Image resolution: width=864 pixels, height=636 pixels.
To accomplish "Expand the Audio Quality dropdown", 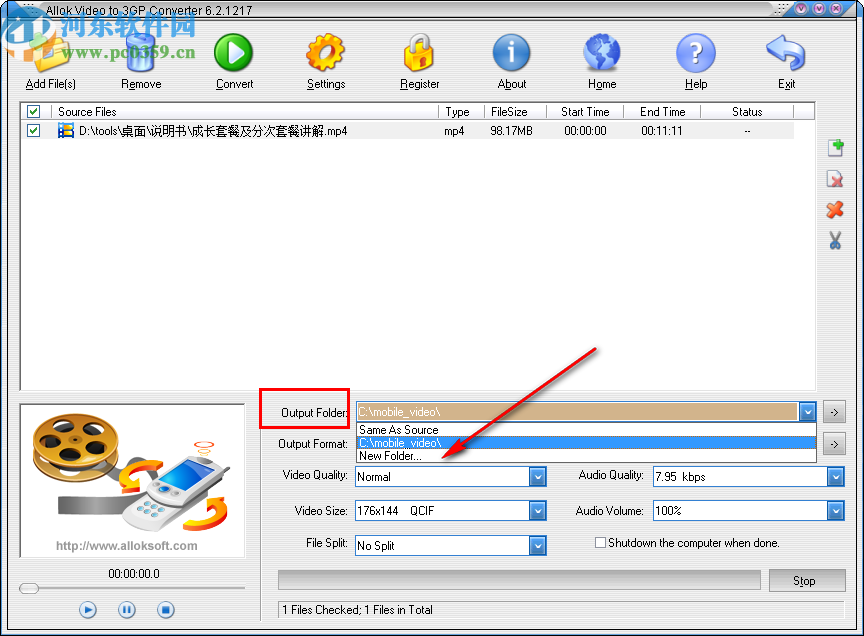I will (x=836, y=477).
